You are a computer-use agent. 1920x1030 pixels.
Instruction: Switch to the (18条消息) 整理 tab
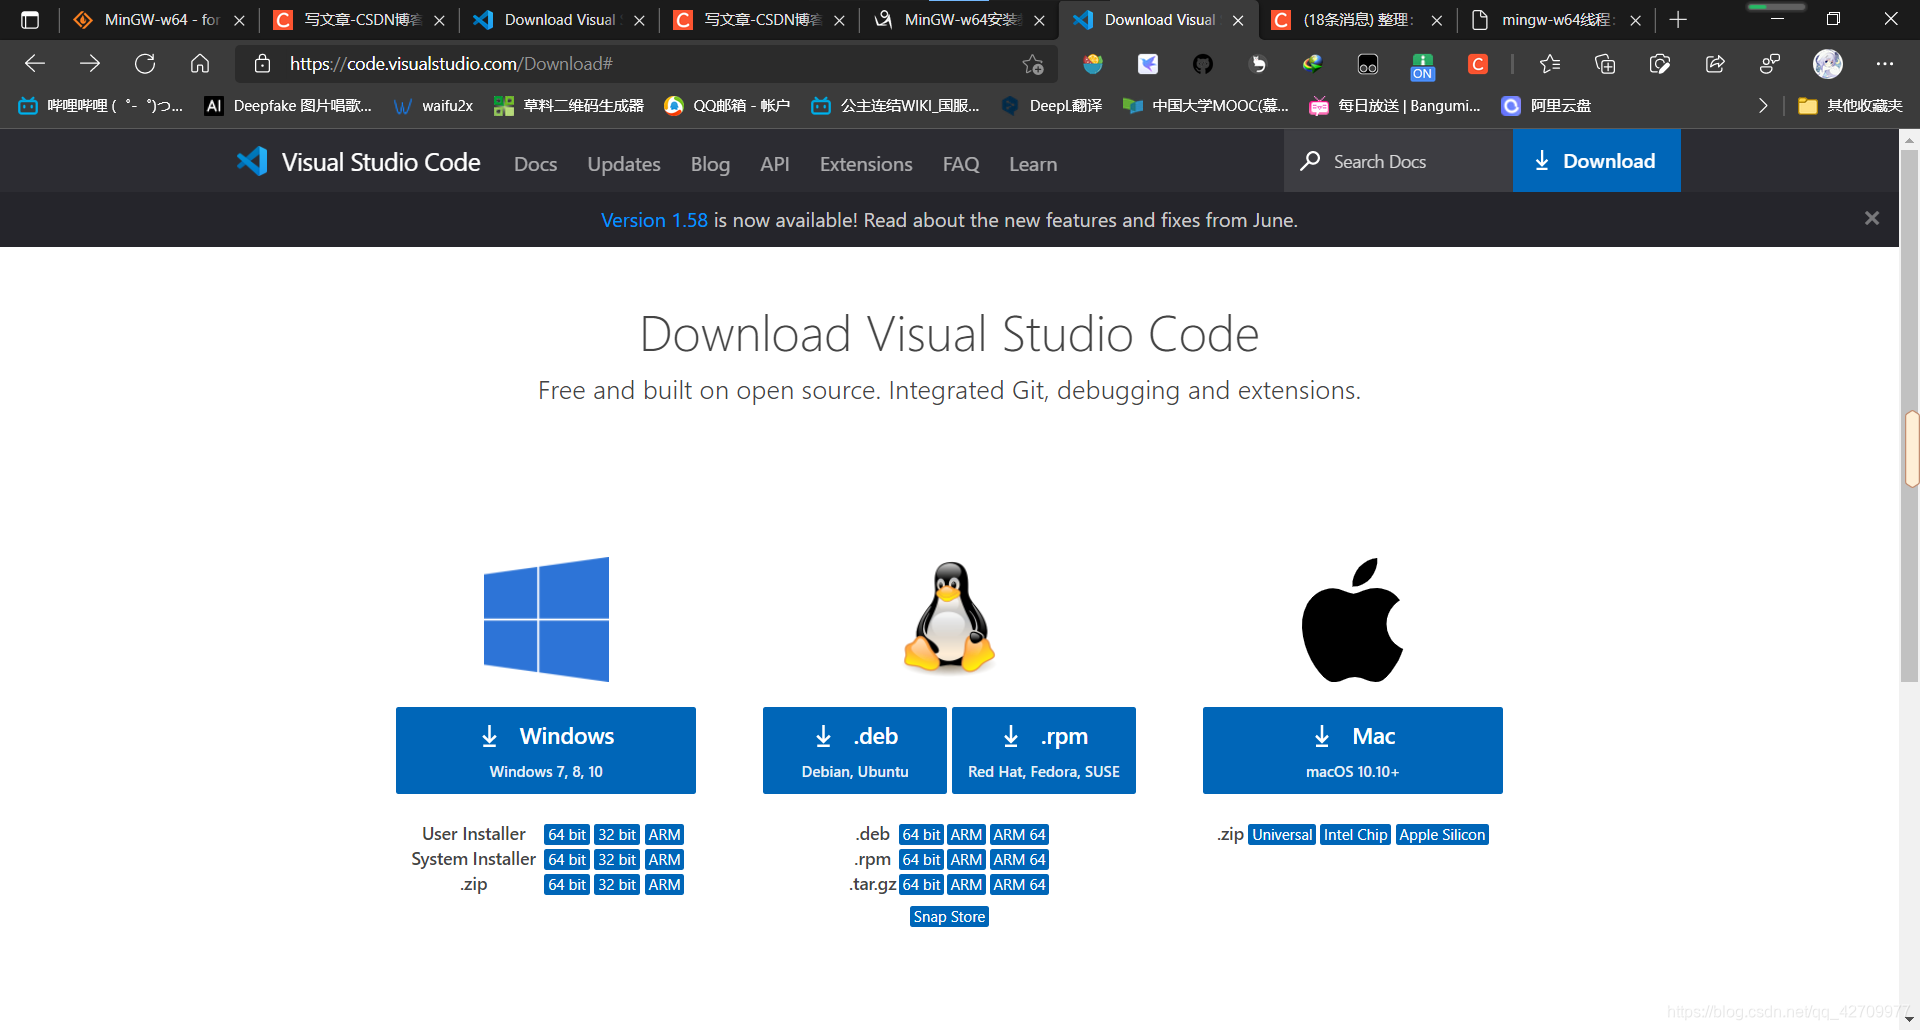click(x=1357, y=20)
